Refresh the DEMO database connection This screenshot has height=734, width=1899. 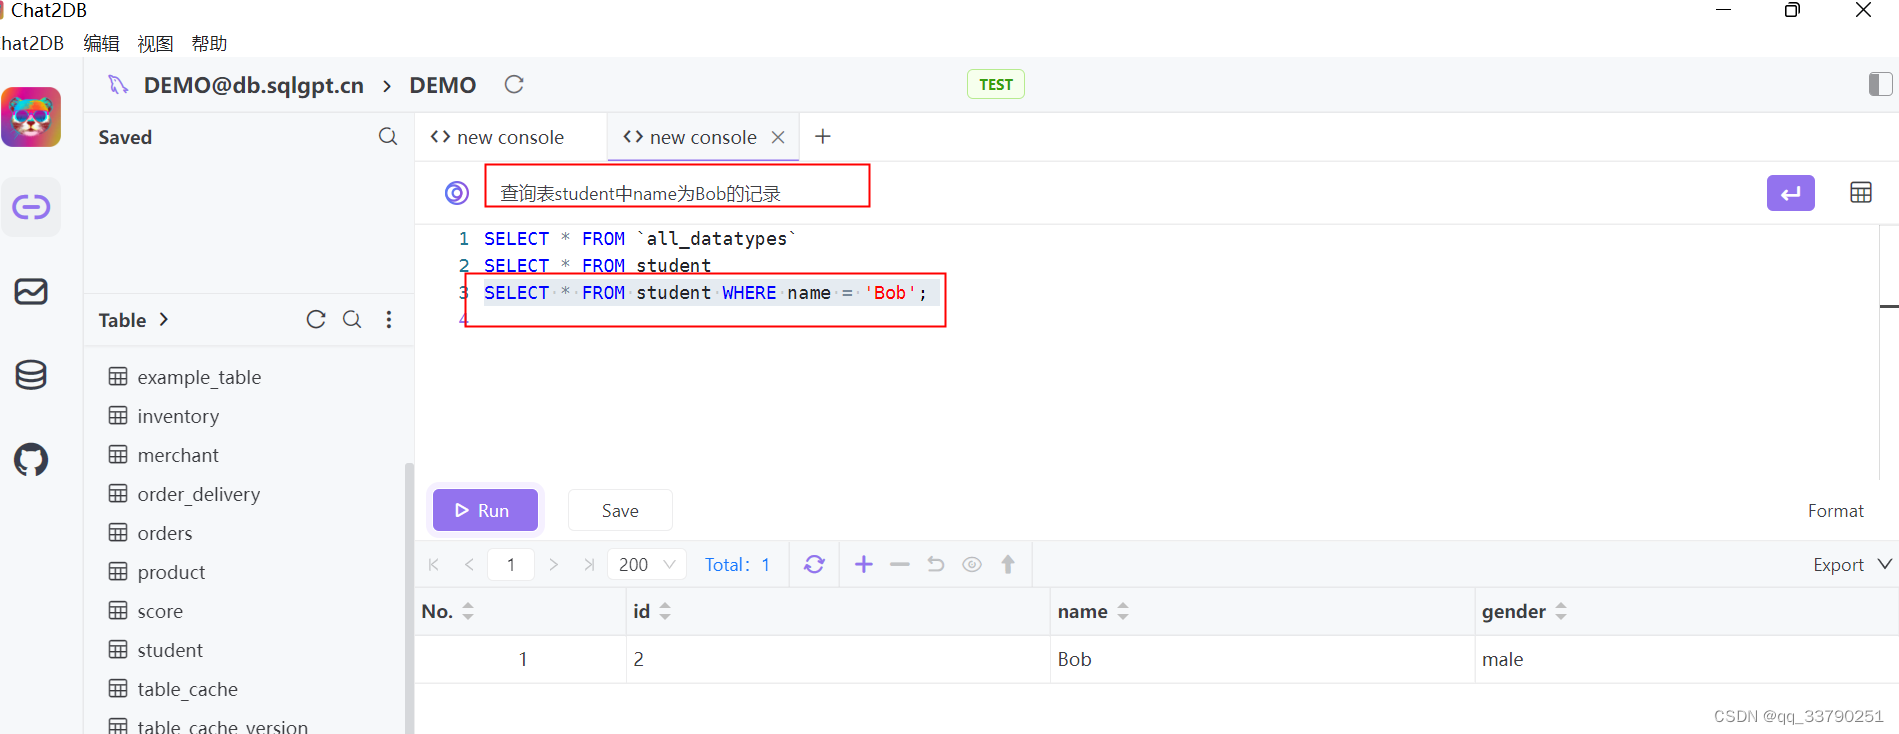pyautogui.click(x=514, y=84)
